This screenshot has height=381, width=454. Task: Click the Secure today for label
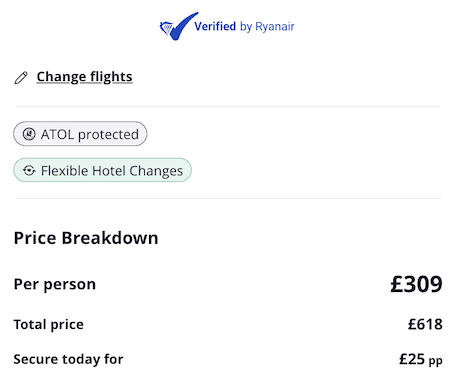pyautogui.click(x=68, y=359)
